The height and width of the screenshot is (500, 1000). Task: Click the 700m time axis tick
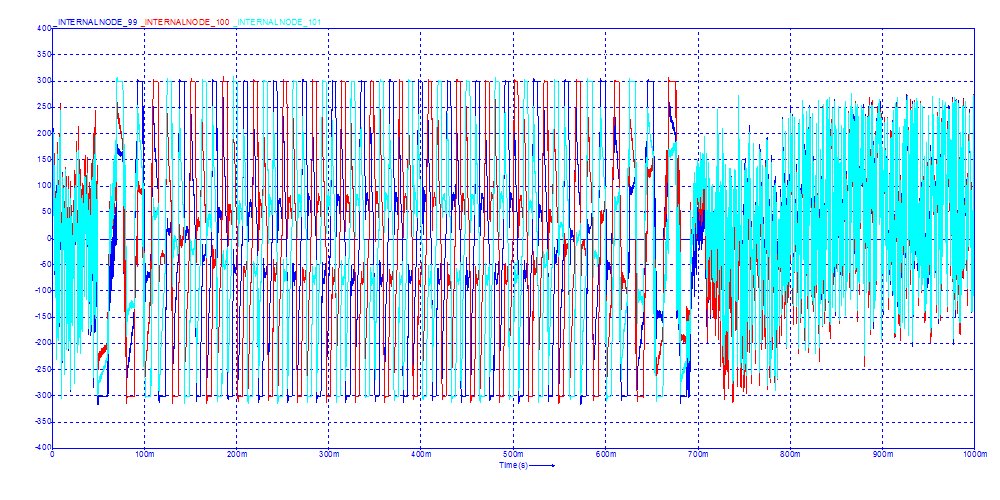click(x=698, y=454)
